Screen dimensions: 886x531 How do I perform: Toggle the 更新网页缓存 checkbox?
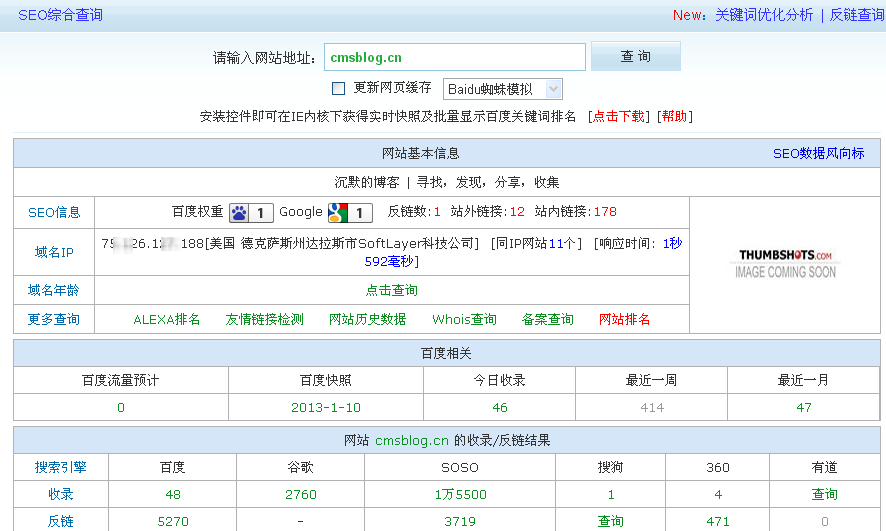[x=338, y=88]
